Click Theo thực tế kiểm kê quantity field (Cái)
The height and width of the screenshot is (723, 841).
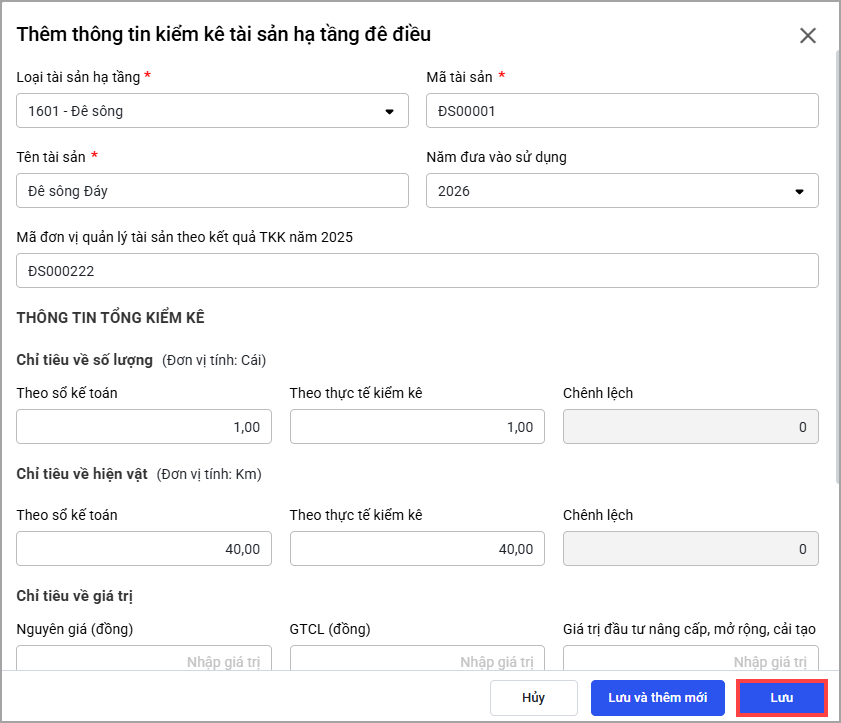[417, 427]
